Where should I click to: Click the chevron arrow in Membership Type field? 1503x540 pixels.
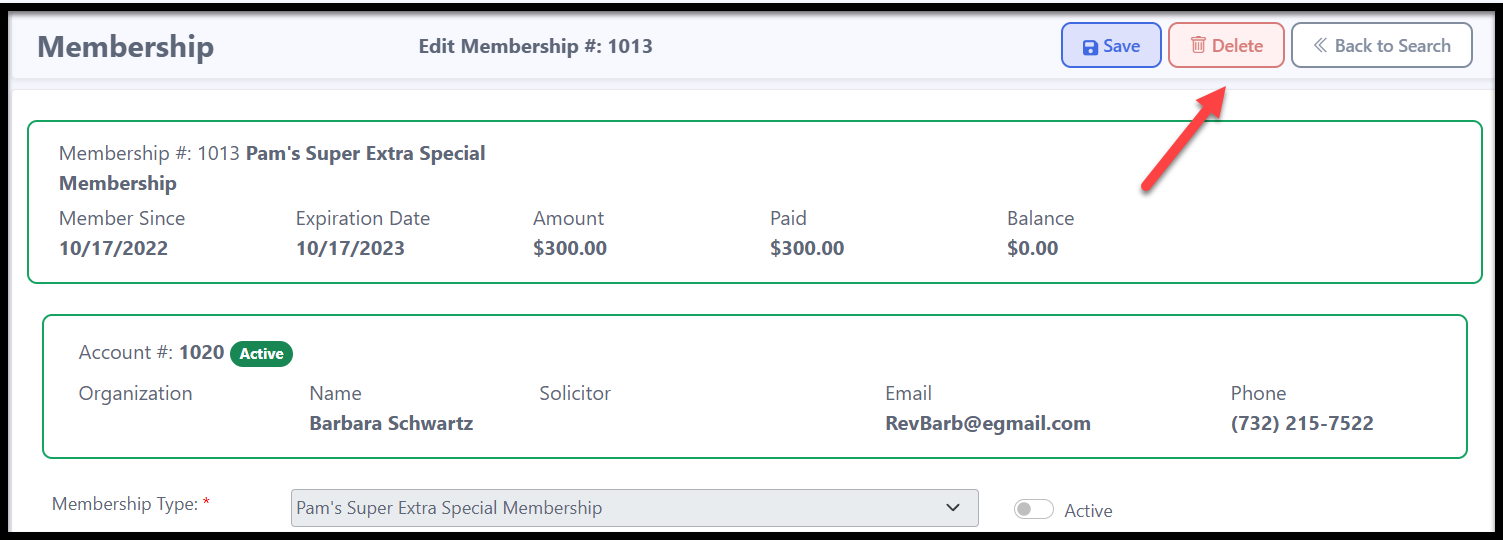click(953, 508)
